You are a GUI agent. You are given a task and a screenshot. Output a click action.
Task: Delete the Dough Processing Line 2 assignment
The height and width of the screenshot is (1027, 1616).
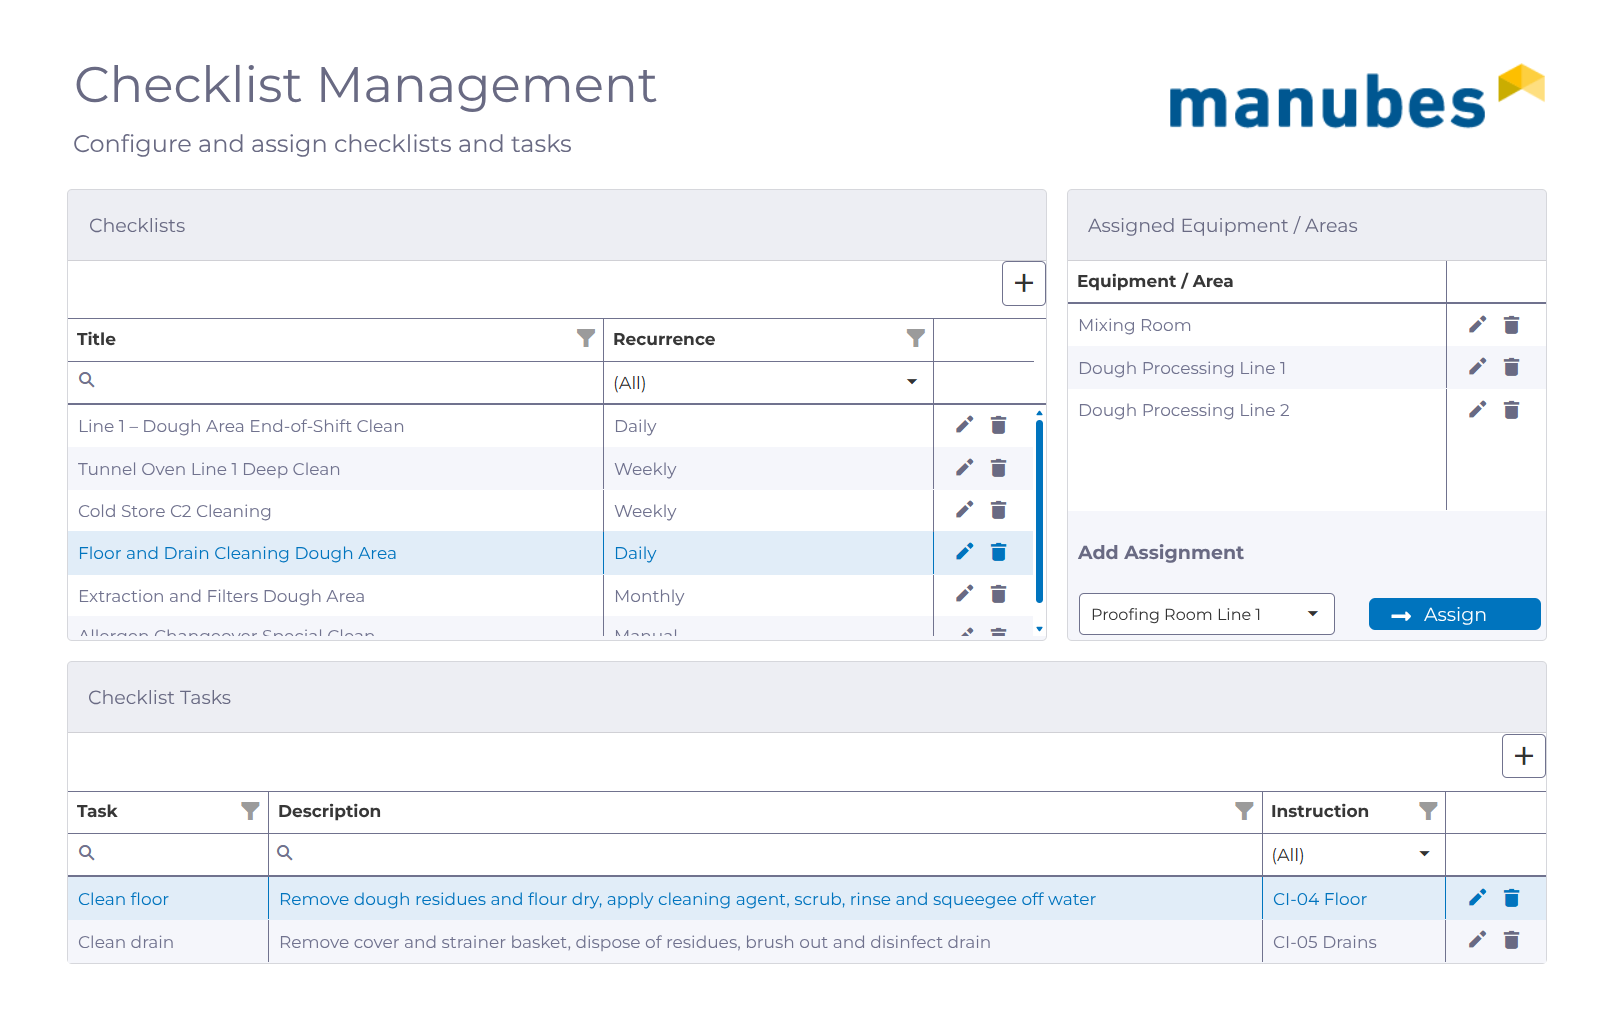point(1511,409)
